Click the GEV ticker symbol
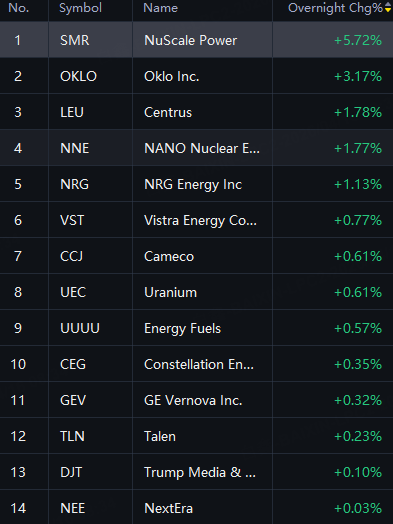This screenshot has width=393, height=524. [x=73, y=400]
